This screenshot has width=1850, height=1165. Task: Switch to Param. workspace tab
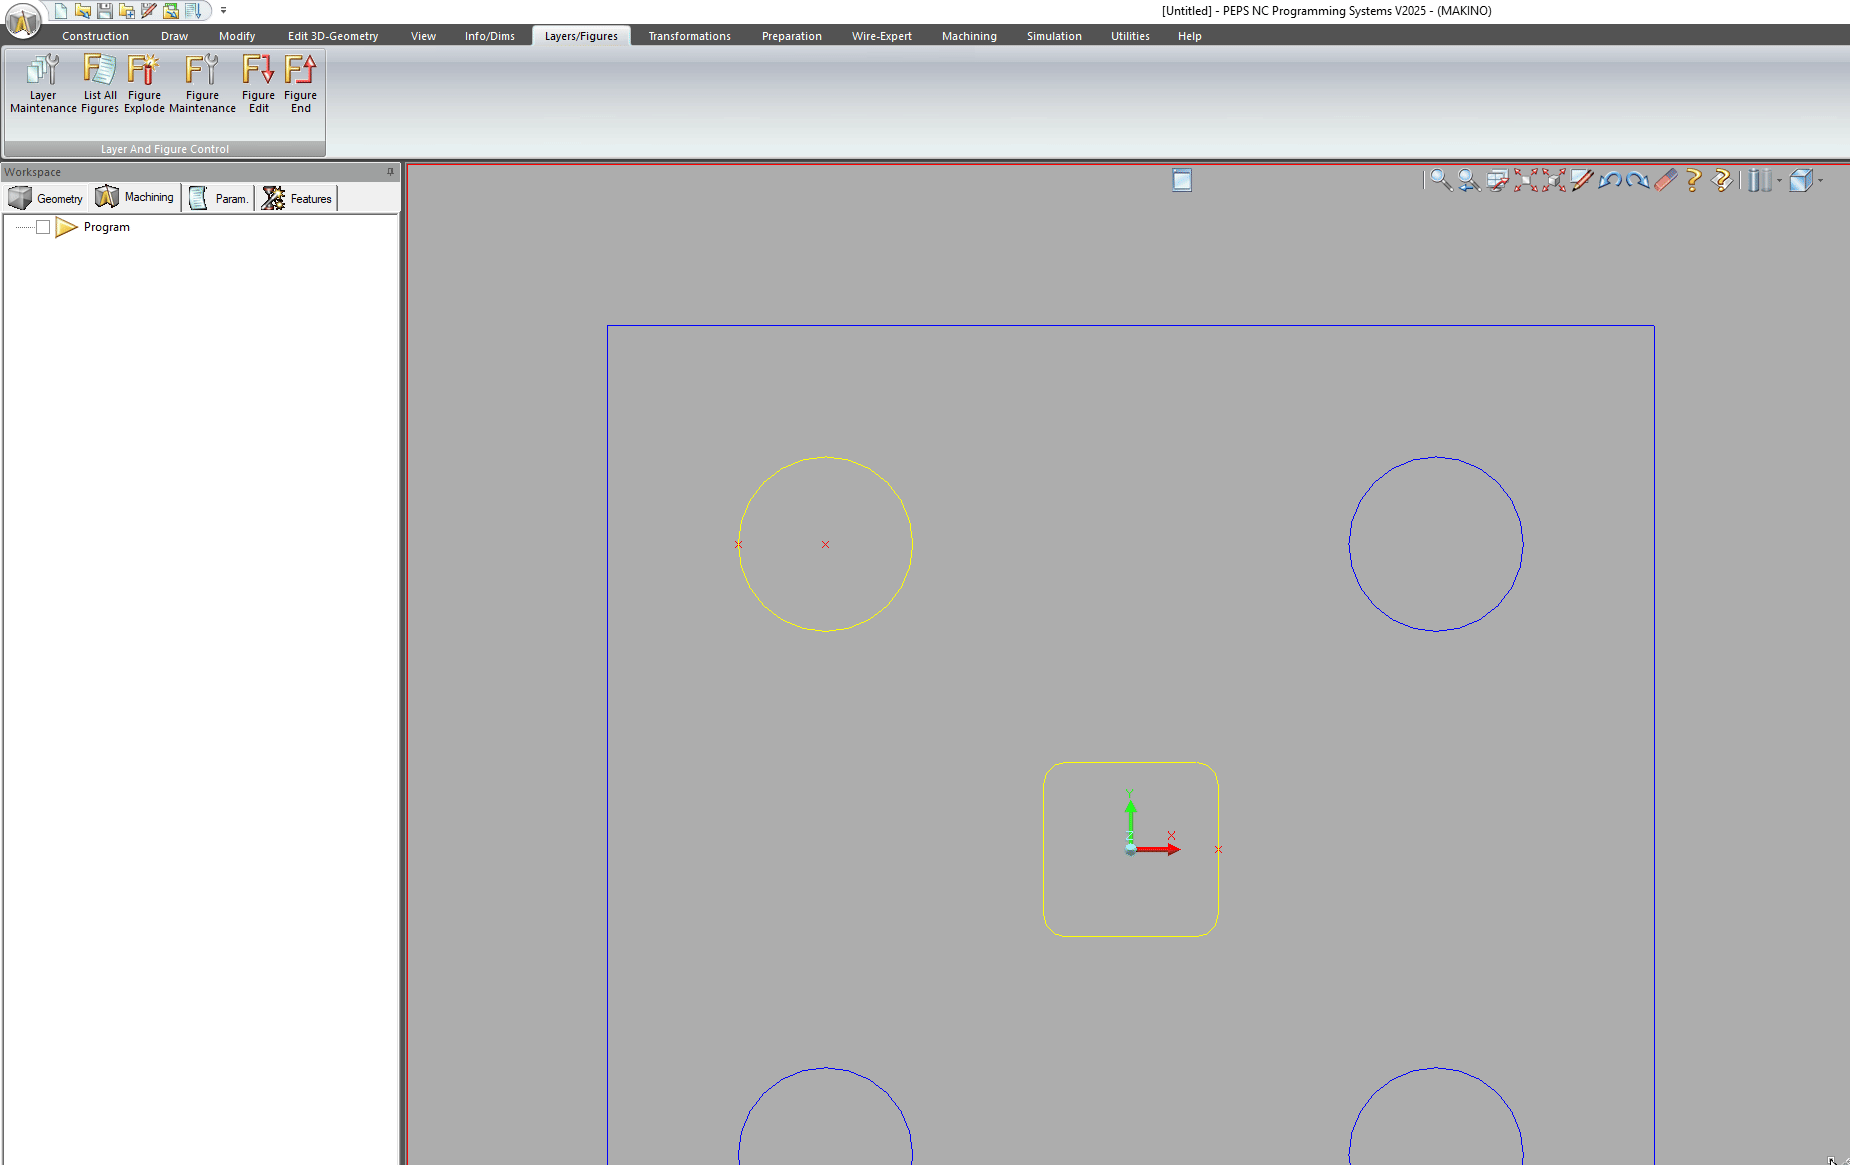[218, 198]
